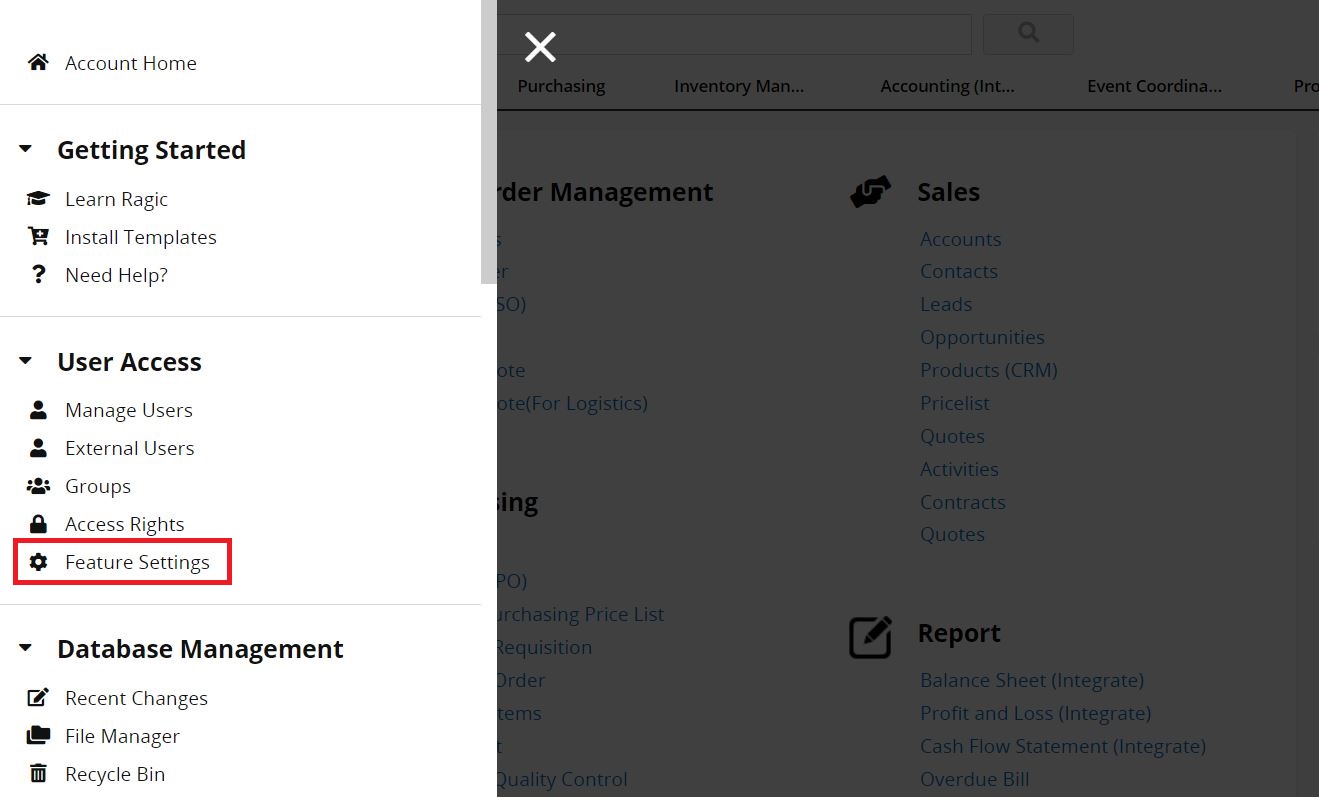Click the Install Templates cart icon
The width and height of the screenshot is (1319, 797).
point(38,236)
